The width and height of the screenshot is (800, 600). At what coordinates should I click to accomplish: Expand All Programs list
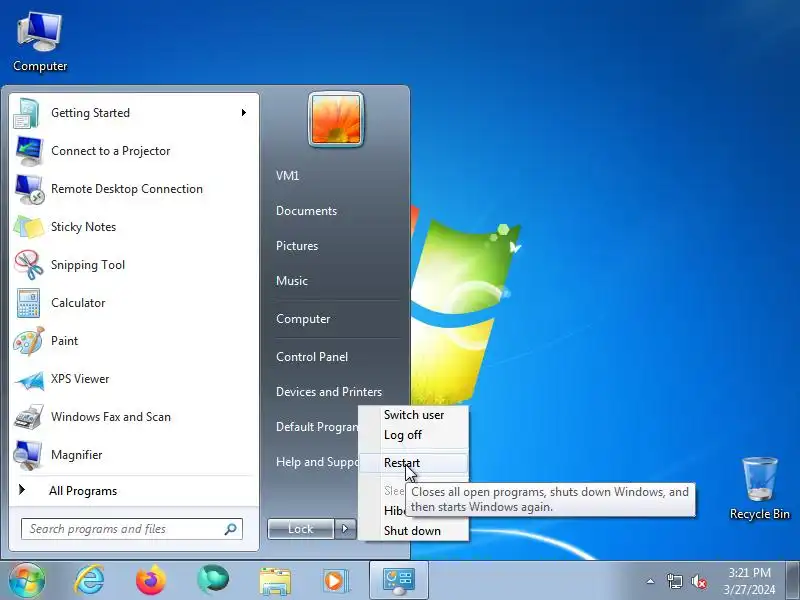(83, 491)
